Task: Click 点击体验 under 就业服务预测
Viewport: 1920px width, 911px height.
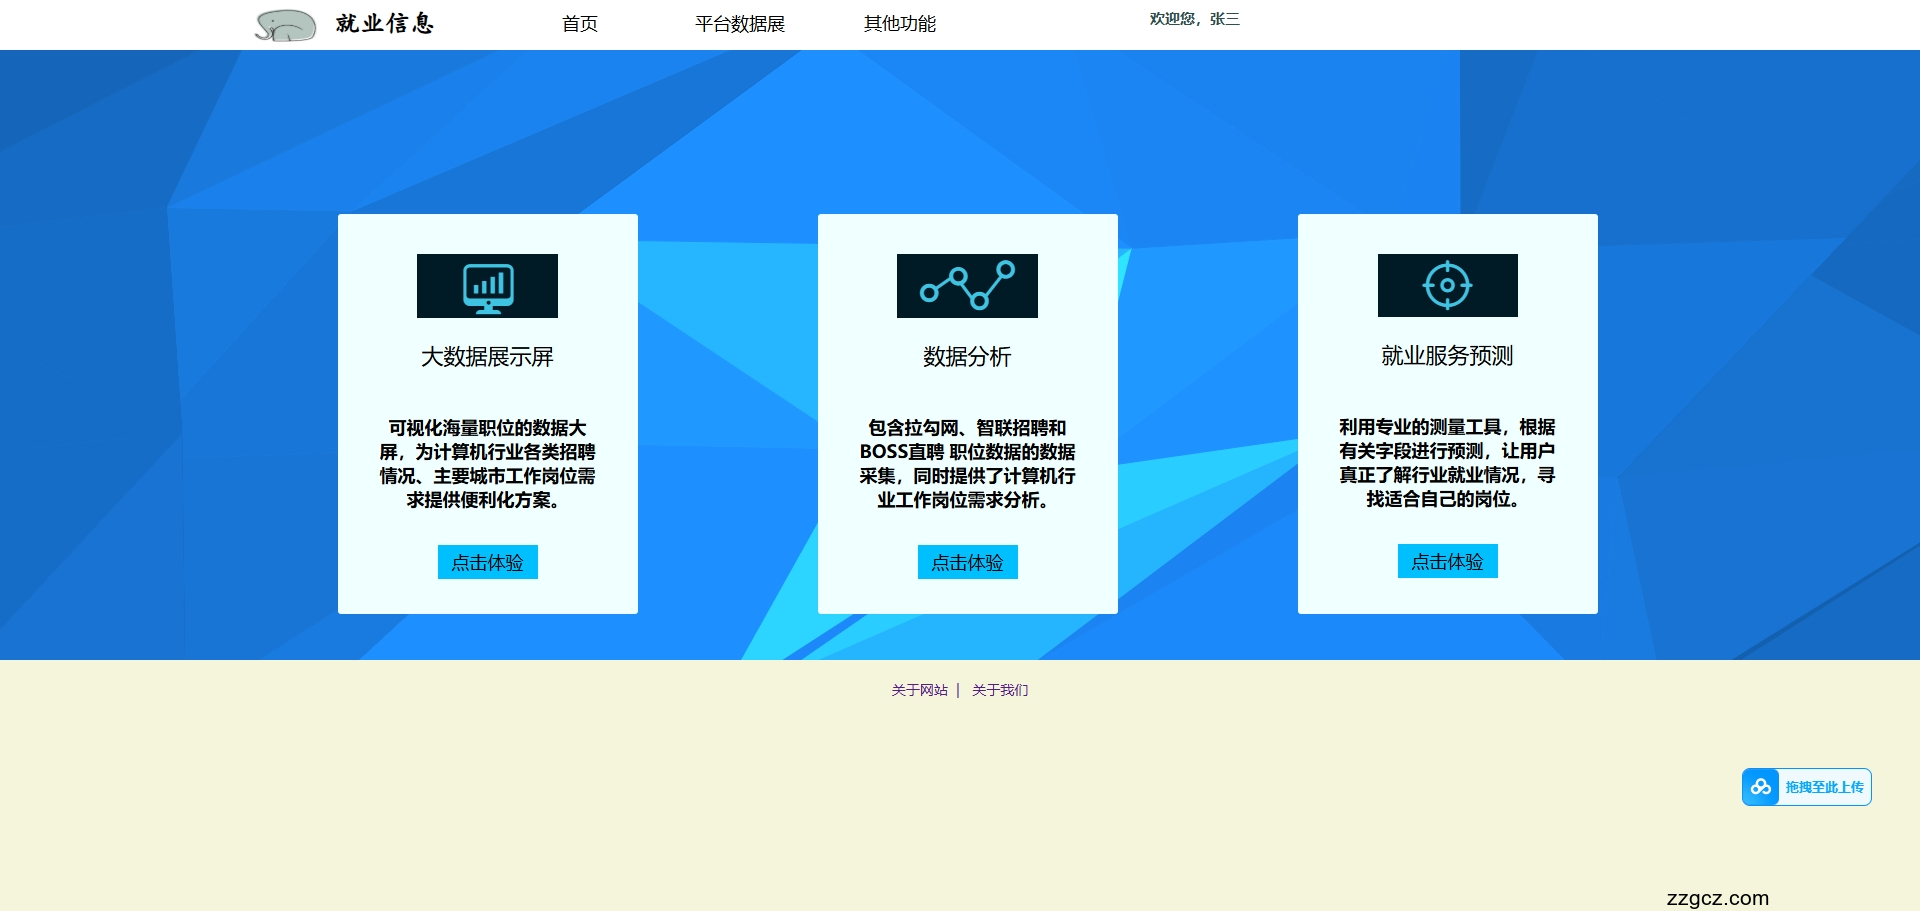Action: click(1447, 561)
